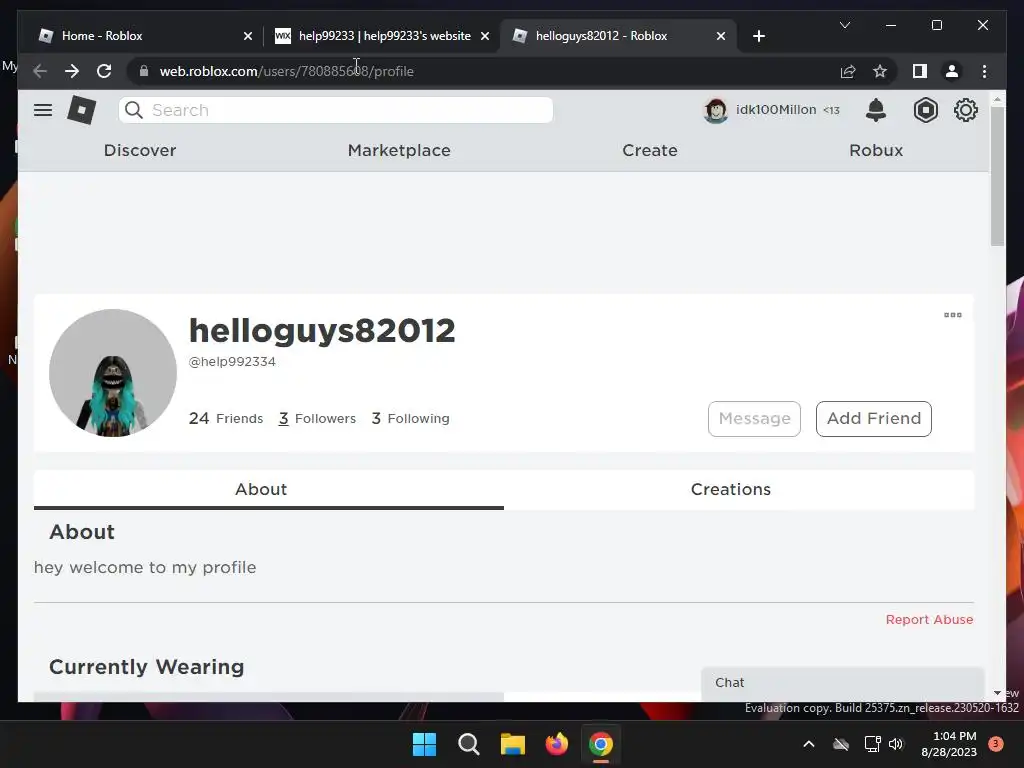
Task: Close the Home - Roblox tab
Action: tap(248, 36)
